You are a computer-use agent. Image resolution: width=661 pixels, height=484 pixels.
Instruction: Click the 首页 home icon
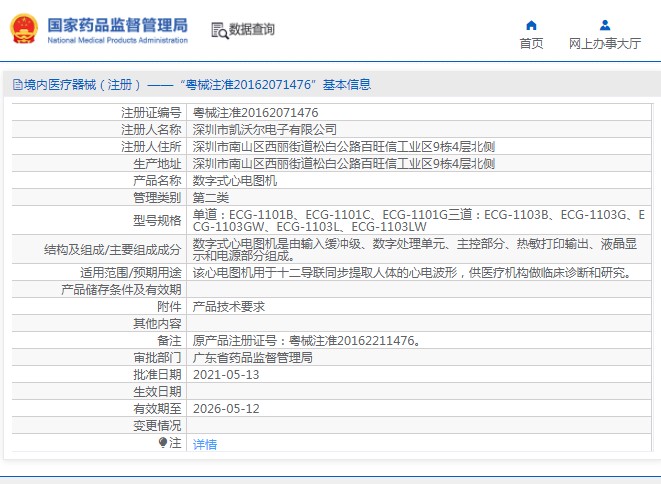click(x=531, y=25)
